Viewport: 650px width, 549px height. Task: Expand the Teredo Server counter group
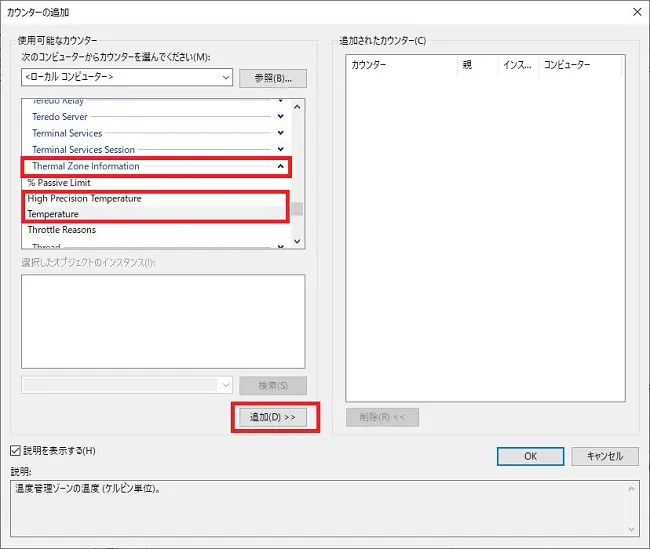pos(281,117)
